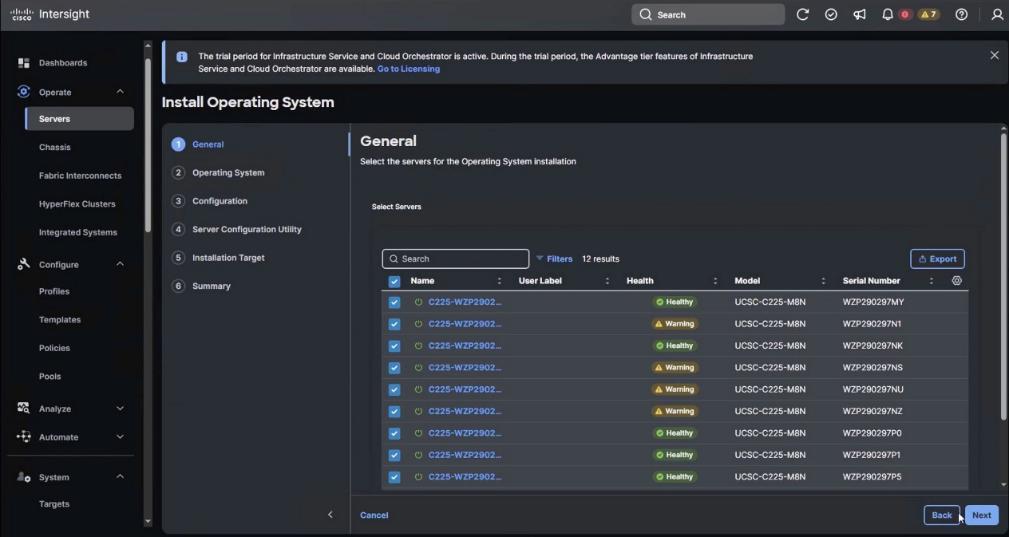Cancel the OS installation wizard

pos(374,515)
